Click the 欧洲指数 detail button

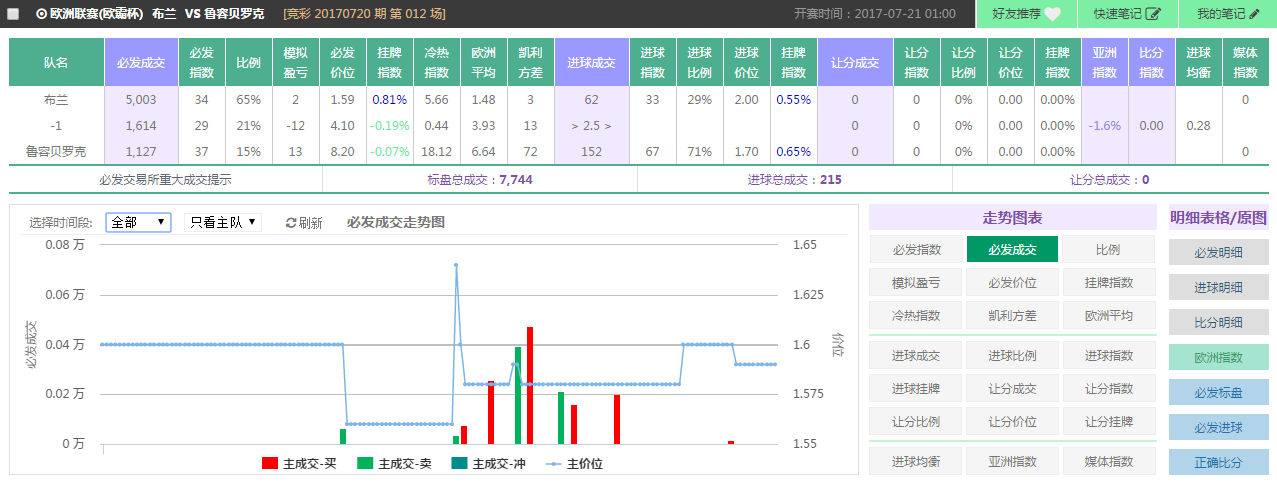1218,358
